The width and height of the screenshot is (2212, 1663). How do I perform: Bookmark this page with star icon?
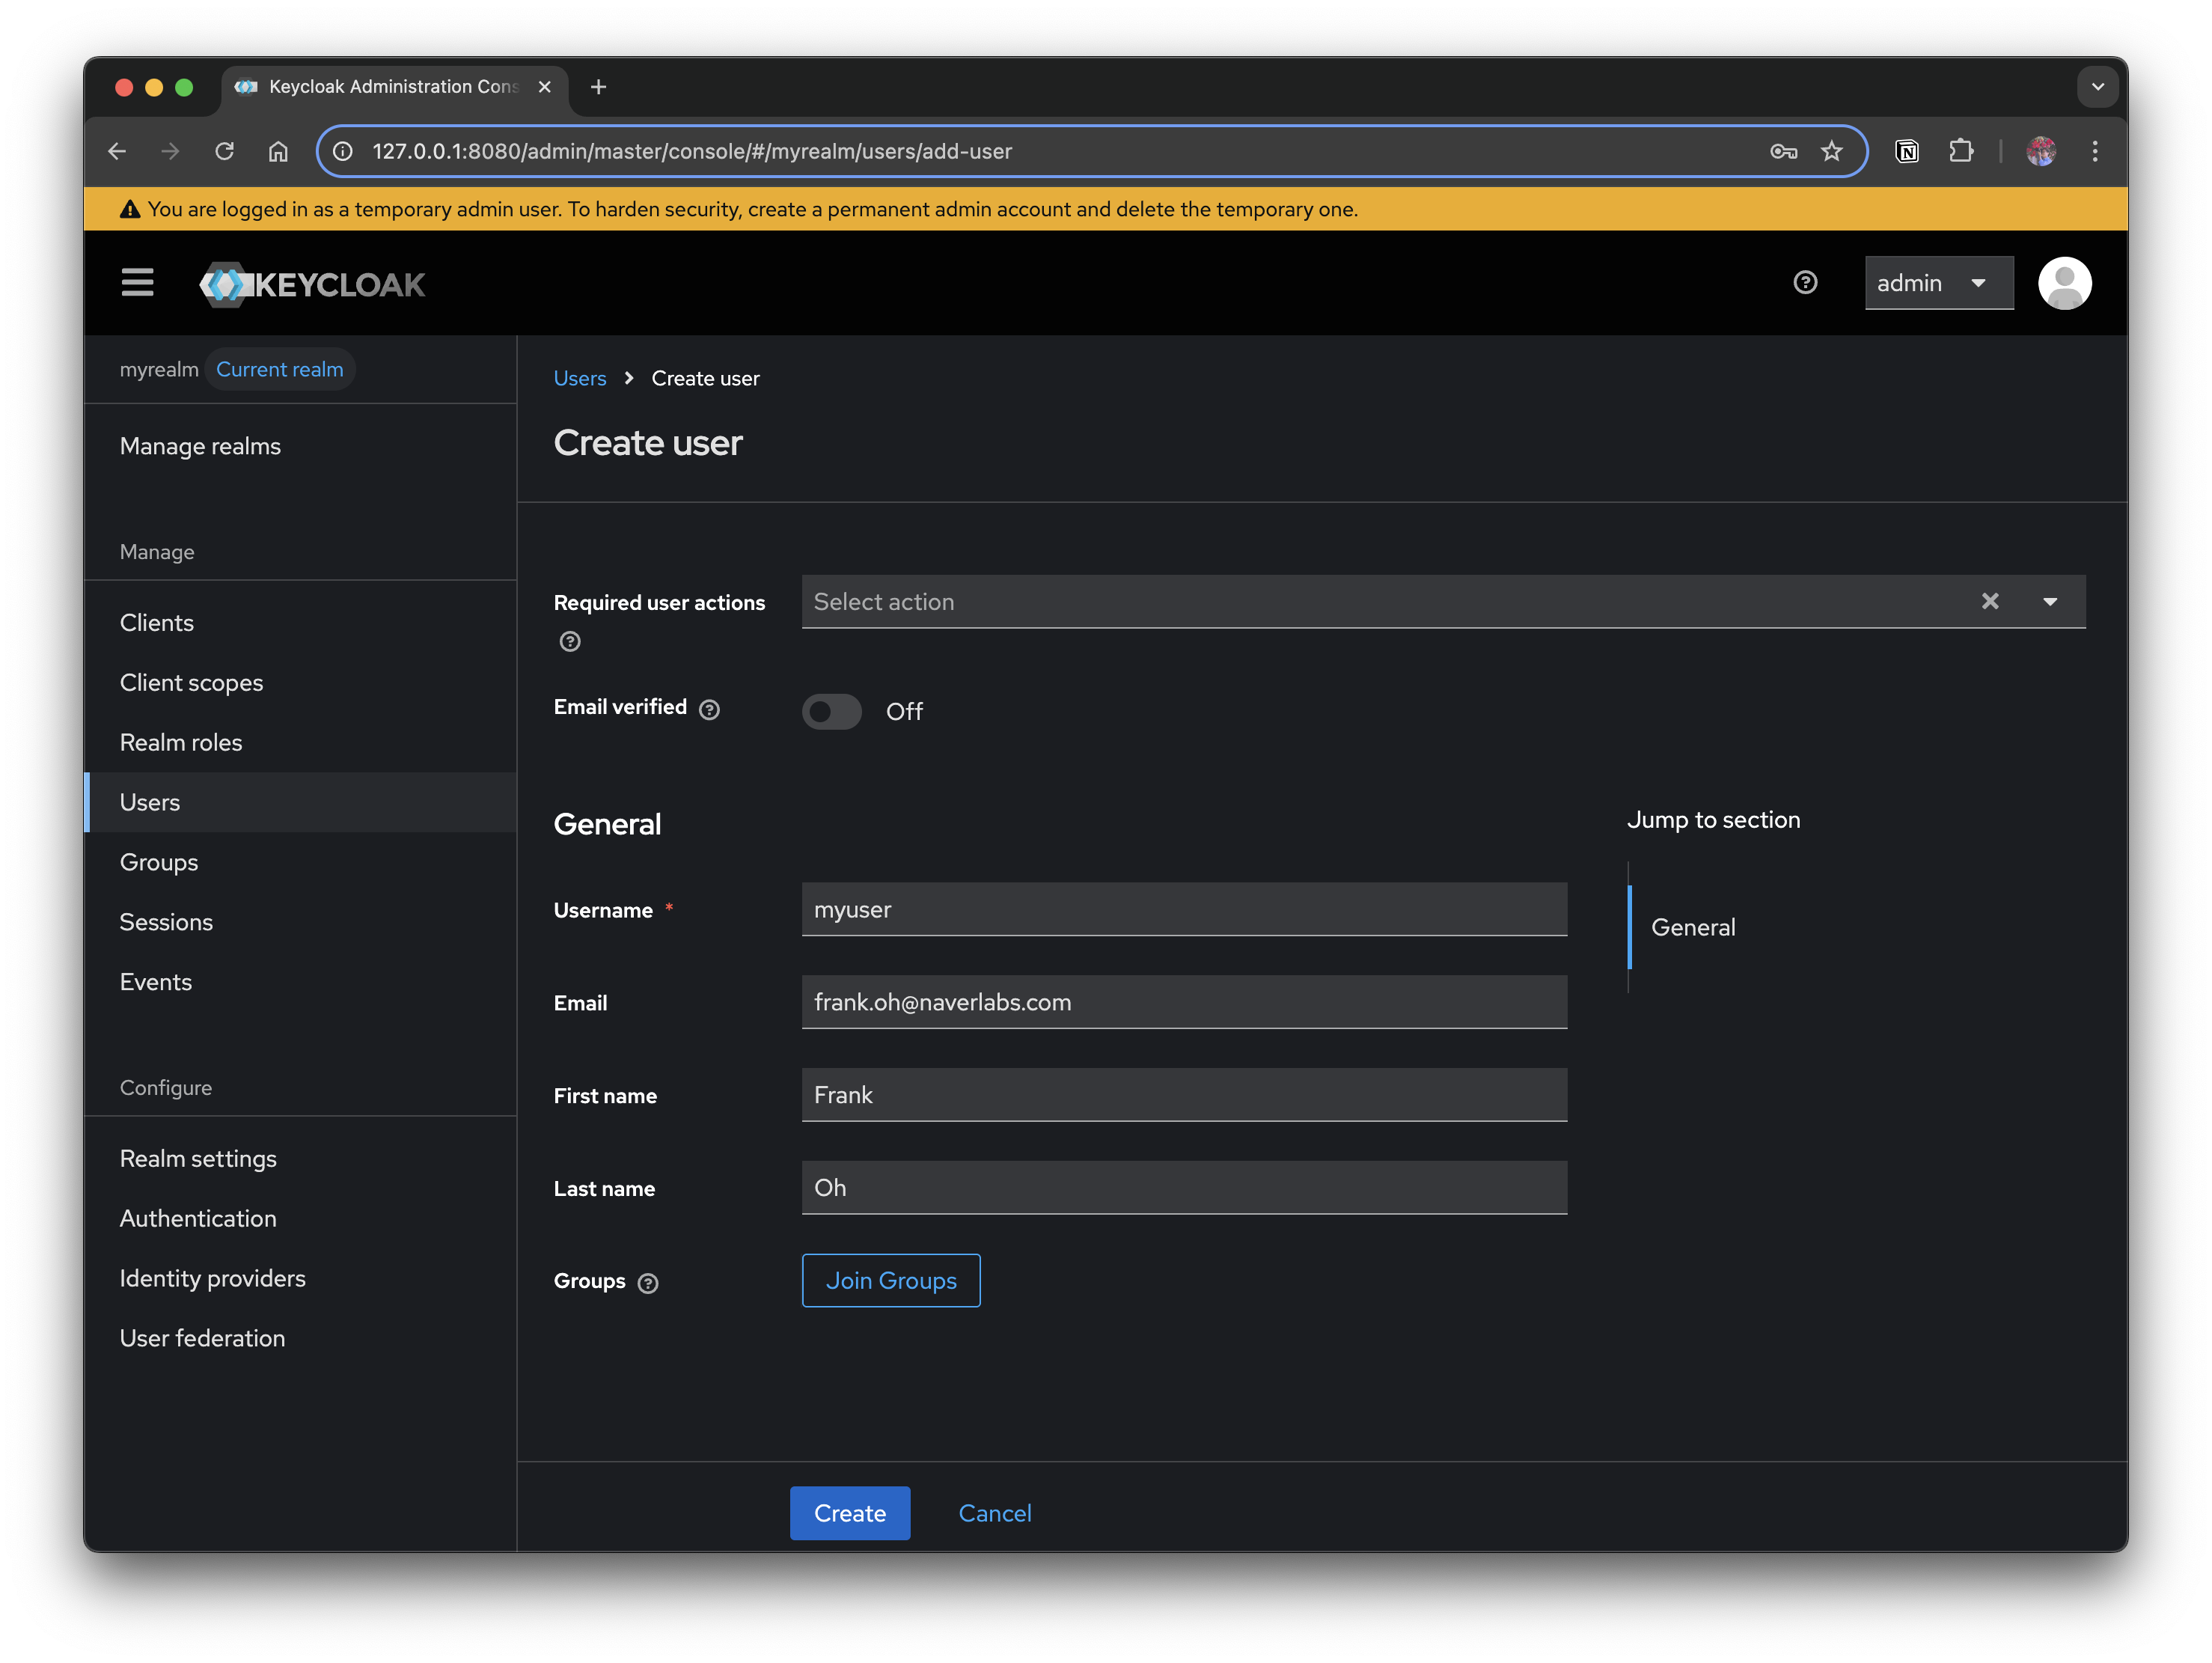click(x=1831, y=151)
